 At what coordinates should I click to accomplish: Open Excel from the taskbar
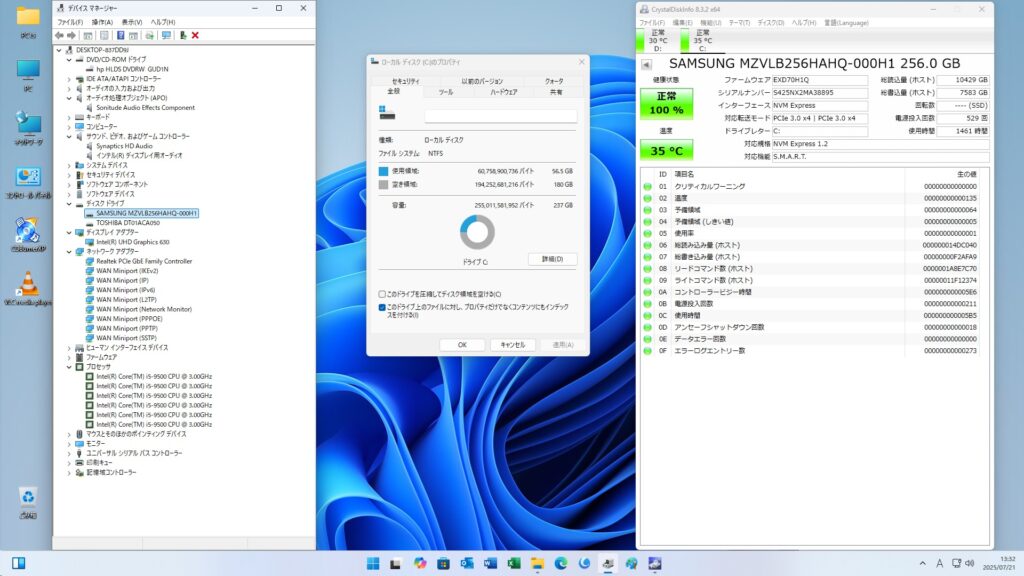point(514,564)
